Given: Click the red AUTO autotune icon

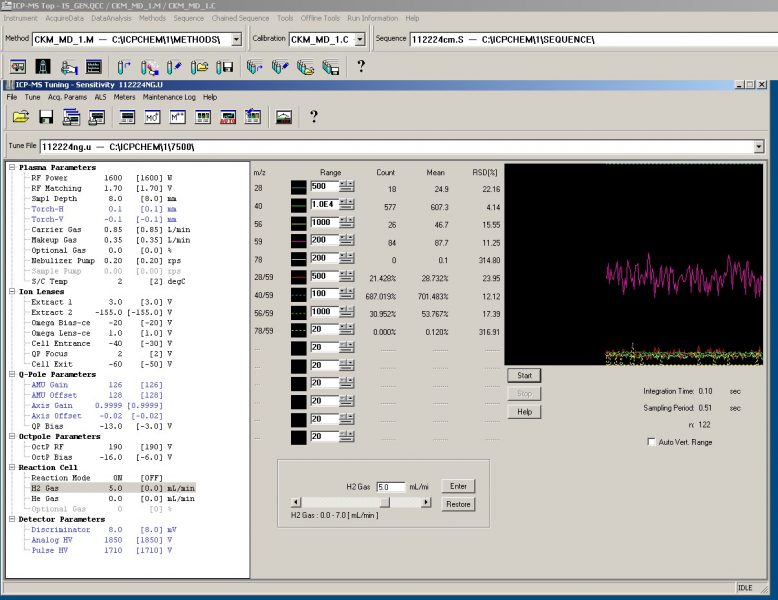Looking at the screenshot, I should (x=228, y=117).
